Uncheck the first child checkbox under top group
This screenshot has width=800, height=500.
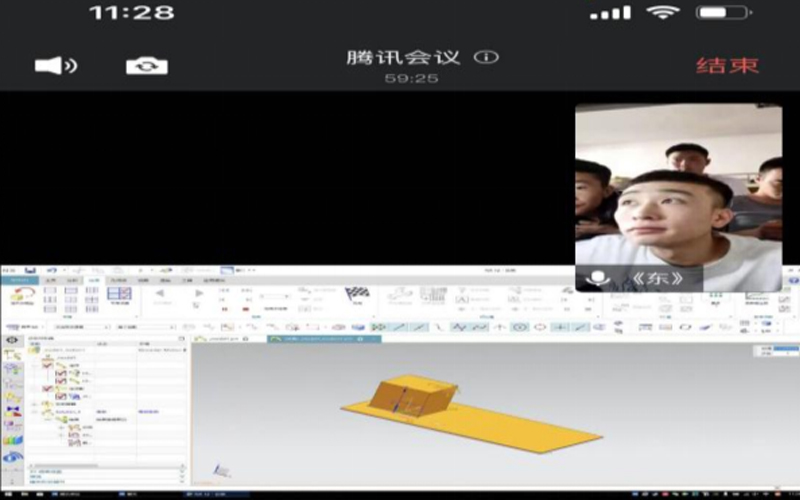(60, 373)
